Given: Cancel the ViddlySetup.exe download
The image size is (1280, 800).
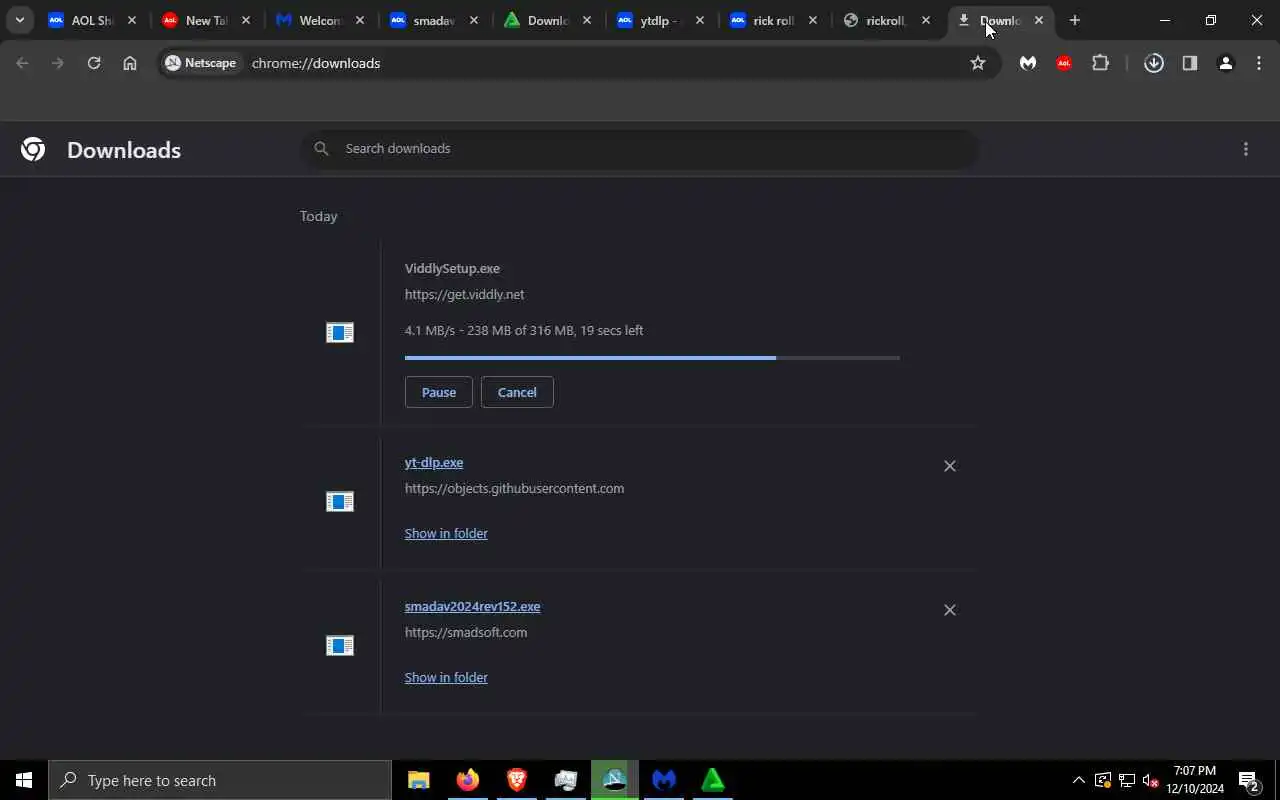Looking at the screenshot, I should click(517, 392).
